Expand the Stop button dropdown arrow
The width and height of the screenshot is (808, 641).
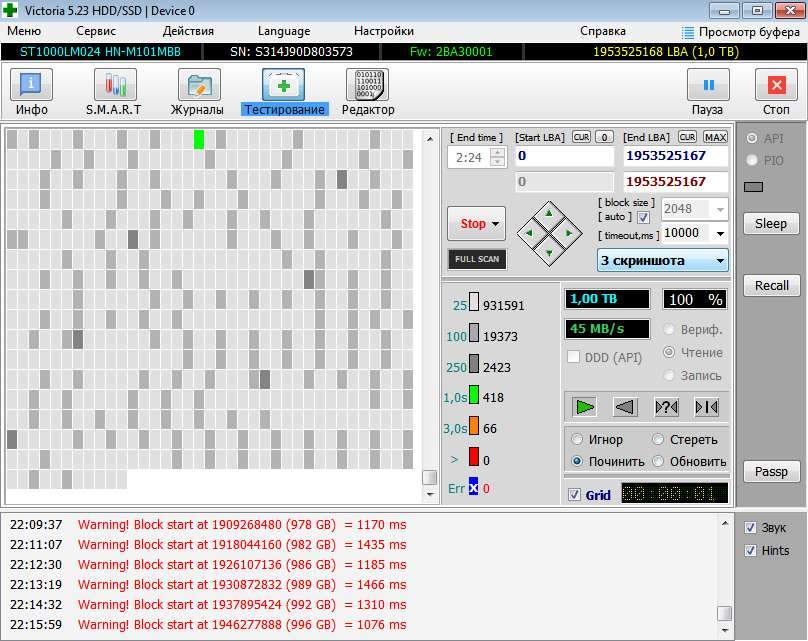(496, 224)
